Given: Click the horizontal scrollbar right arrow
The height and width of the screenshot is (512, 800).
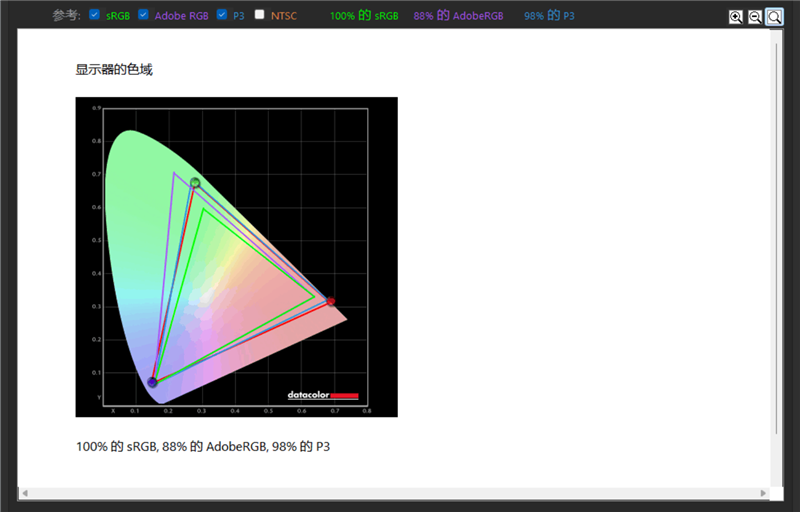Looking at the screenshot, I should click(763, 493).
